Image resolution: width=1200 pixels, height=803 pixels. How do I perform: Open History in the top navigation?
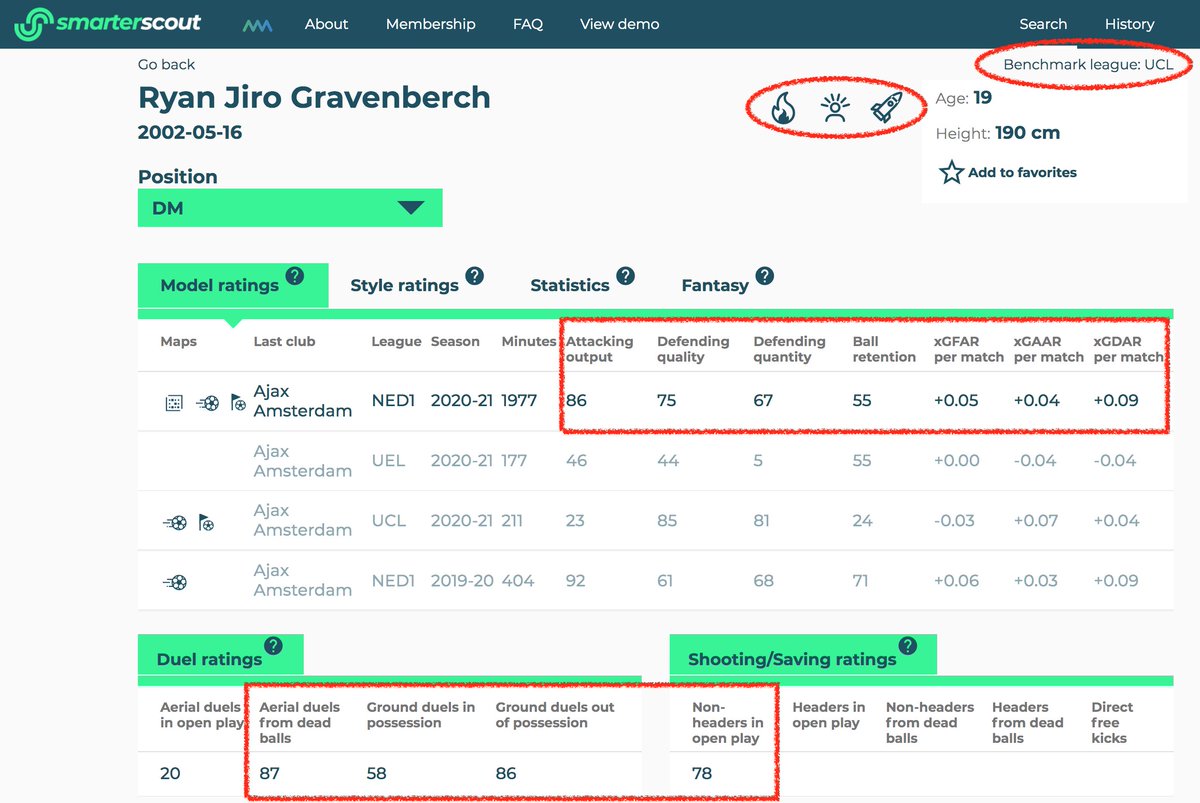(x=1130, y=24)
